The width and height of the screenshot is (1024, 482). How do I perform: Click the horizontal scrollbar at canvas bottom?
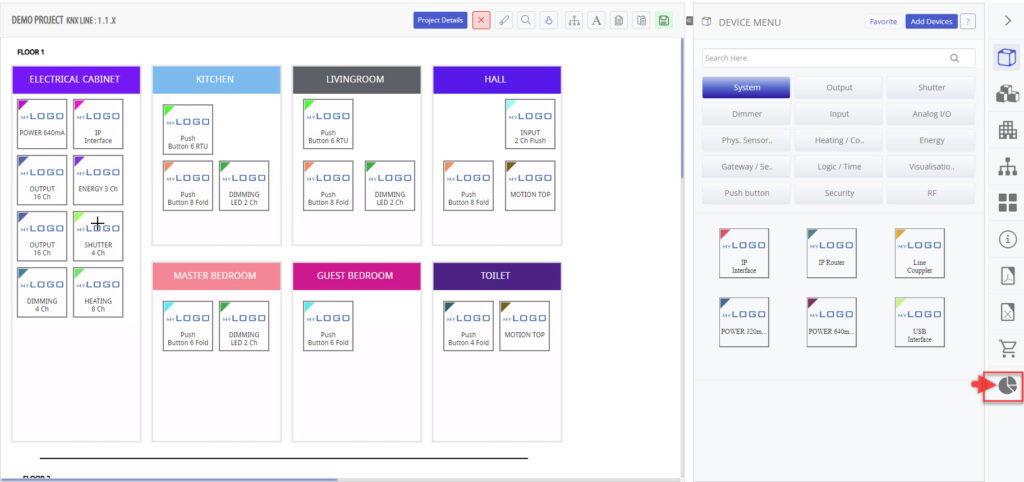tap(168, 479)
